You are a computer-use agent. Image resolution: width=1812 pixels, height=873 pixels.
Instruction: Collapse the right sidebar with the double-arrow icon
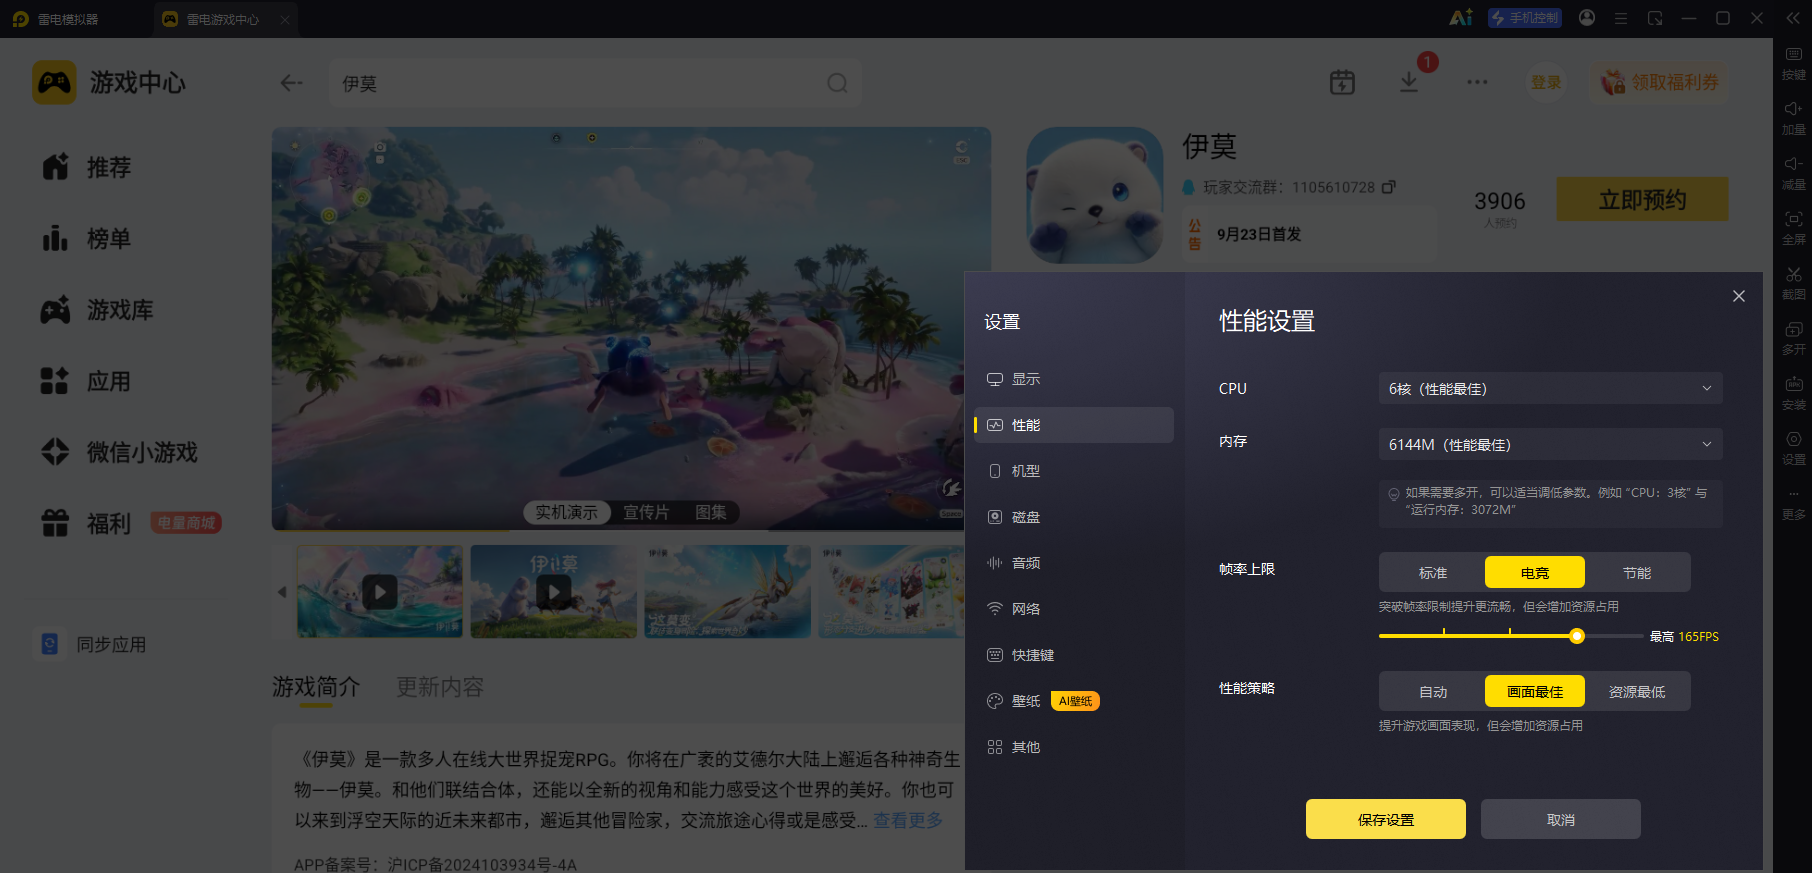[x=1793, y=18]
